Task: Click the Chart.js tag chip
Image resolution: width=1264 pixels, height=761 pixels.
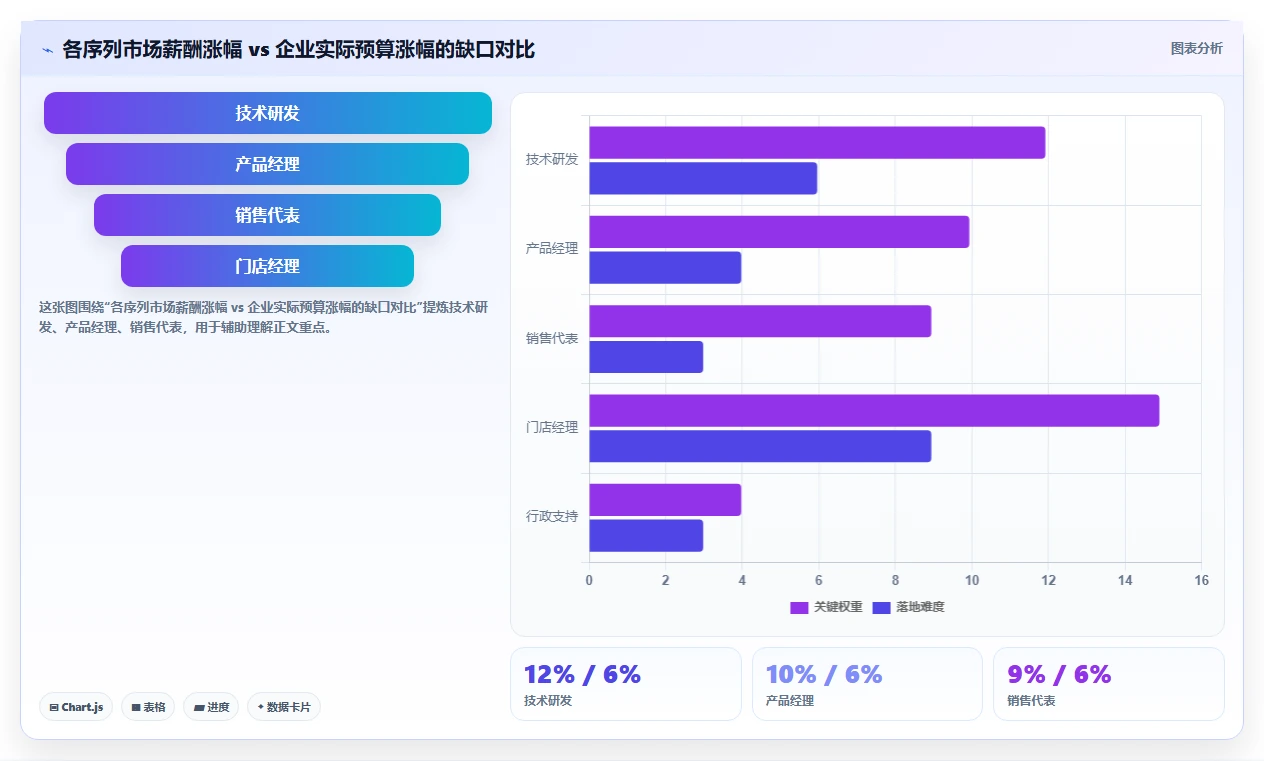Action: [76, 707]
